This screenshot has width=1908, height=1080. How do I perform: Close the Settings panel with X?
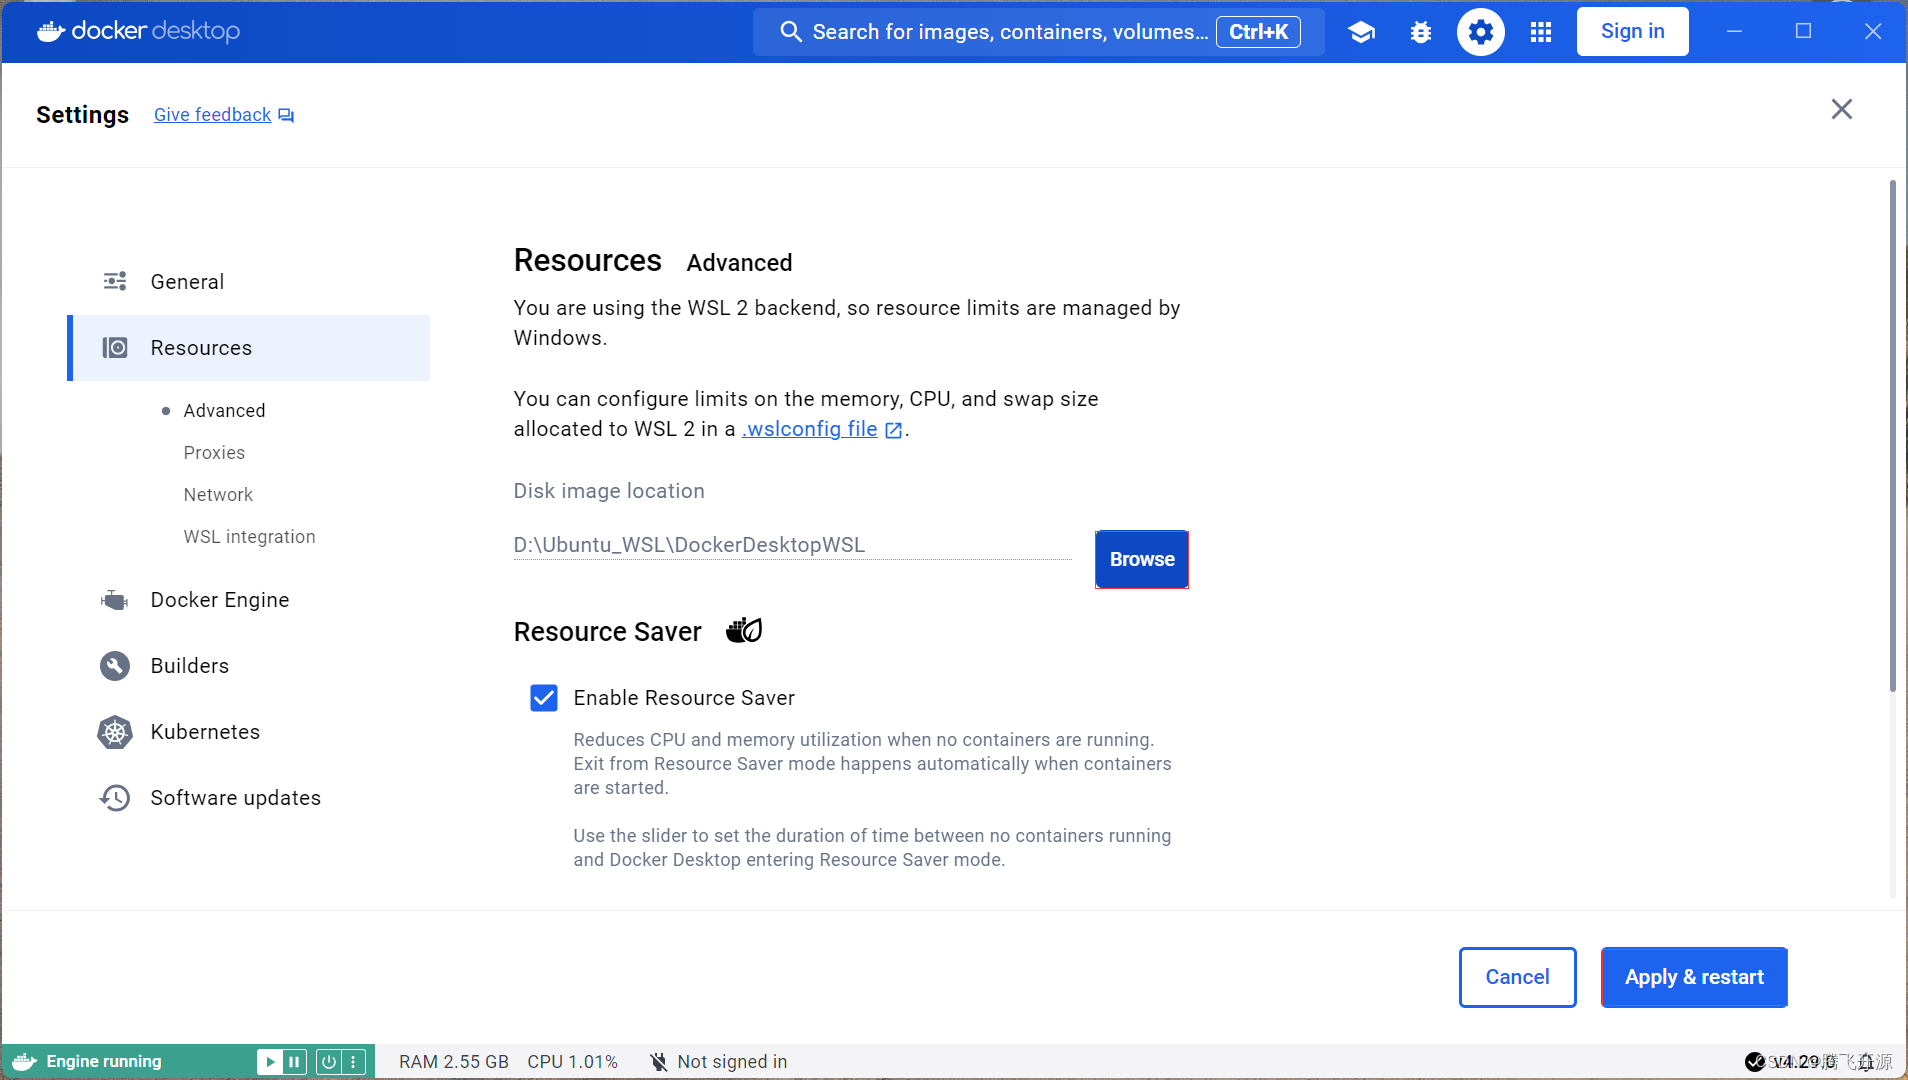(1841, 109)
